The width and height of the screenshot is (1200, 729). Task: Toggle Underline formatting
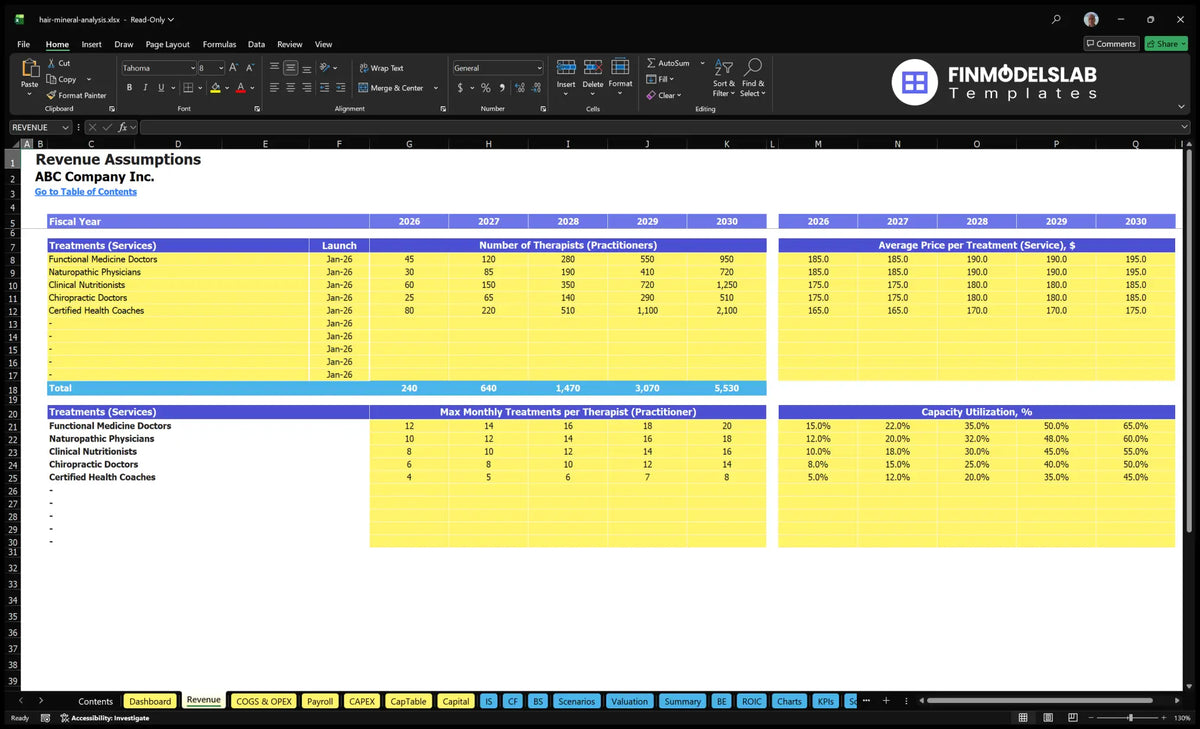160,88
